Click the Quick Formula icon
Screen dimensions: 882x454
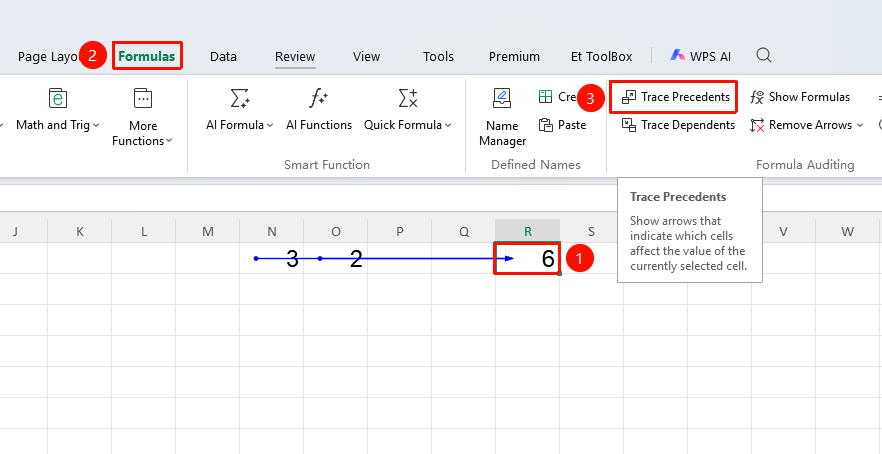point(407,98)
